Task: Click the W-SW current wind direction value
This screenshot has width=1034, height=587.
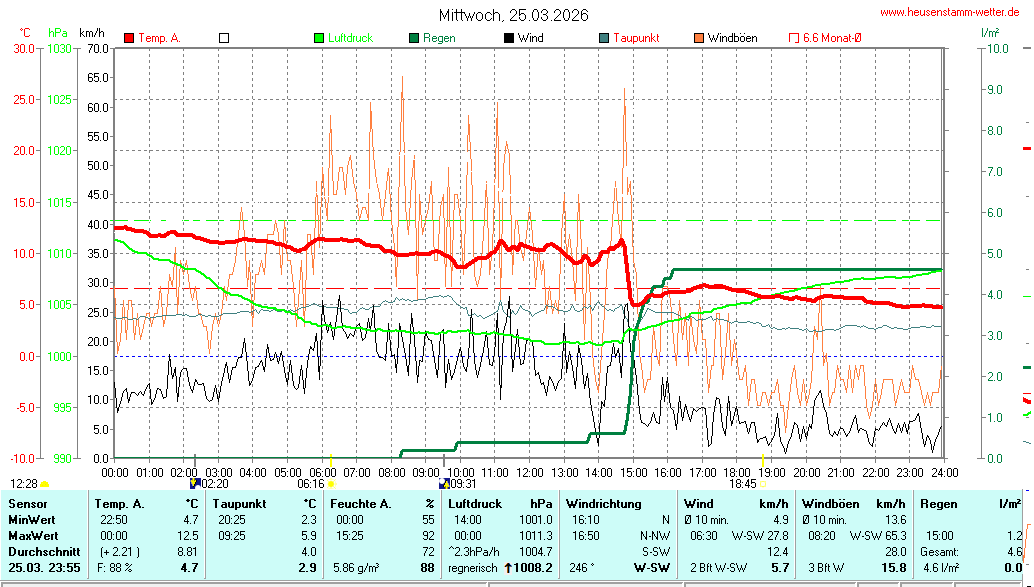Action: pos(652,568)
